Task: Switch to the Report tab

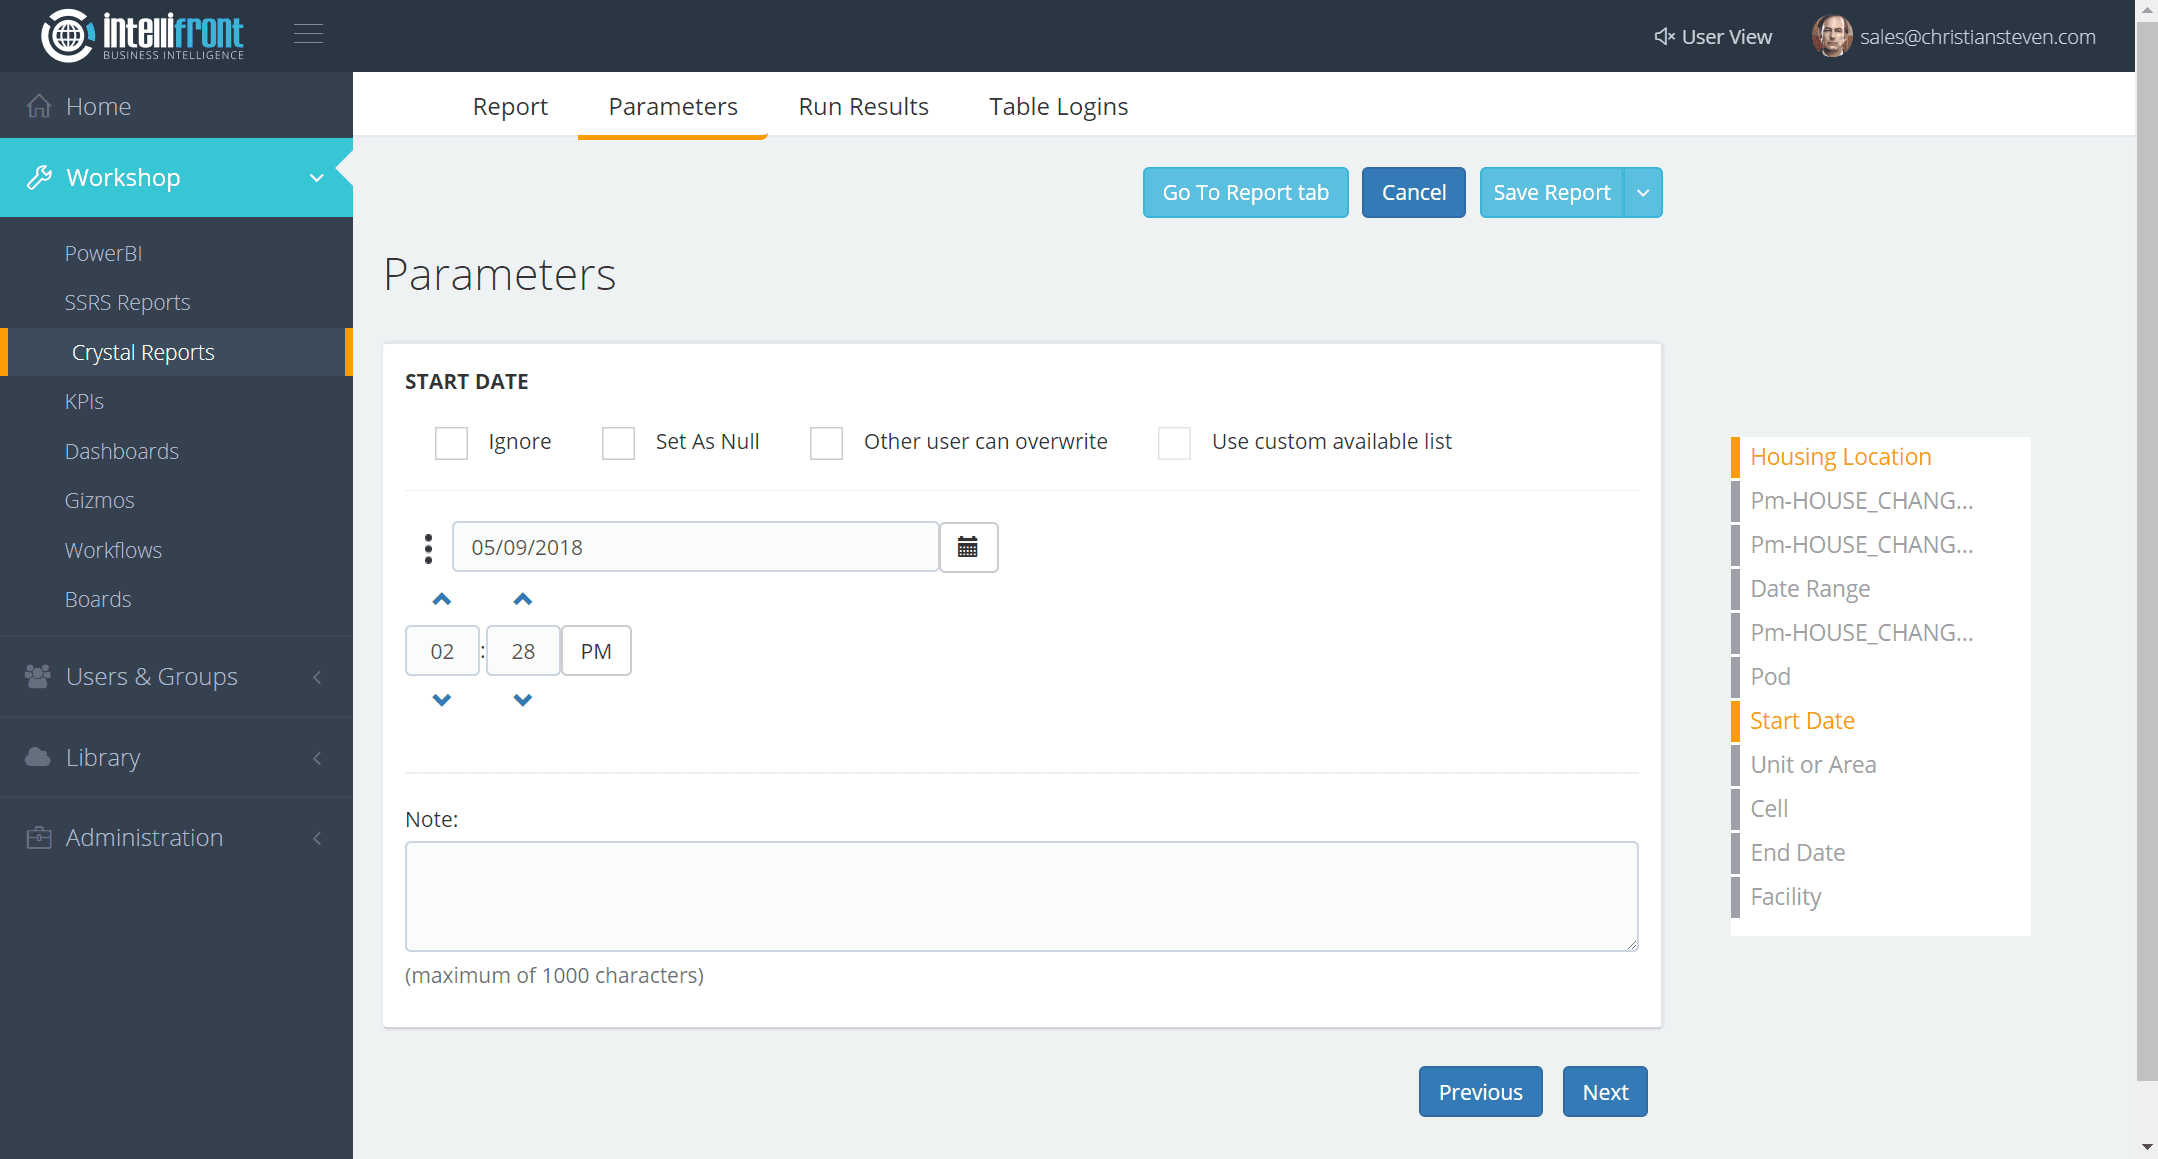Action: 510,106
